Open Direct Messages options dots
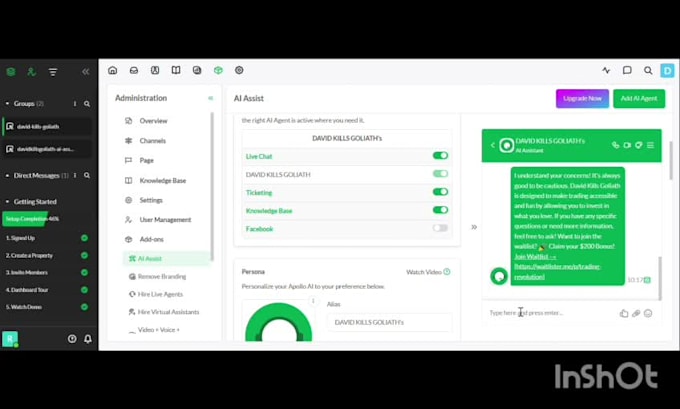Viewport: 680px width, 409px height. [75, 176]
